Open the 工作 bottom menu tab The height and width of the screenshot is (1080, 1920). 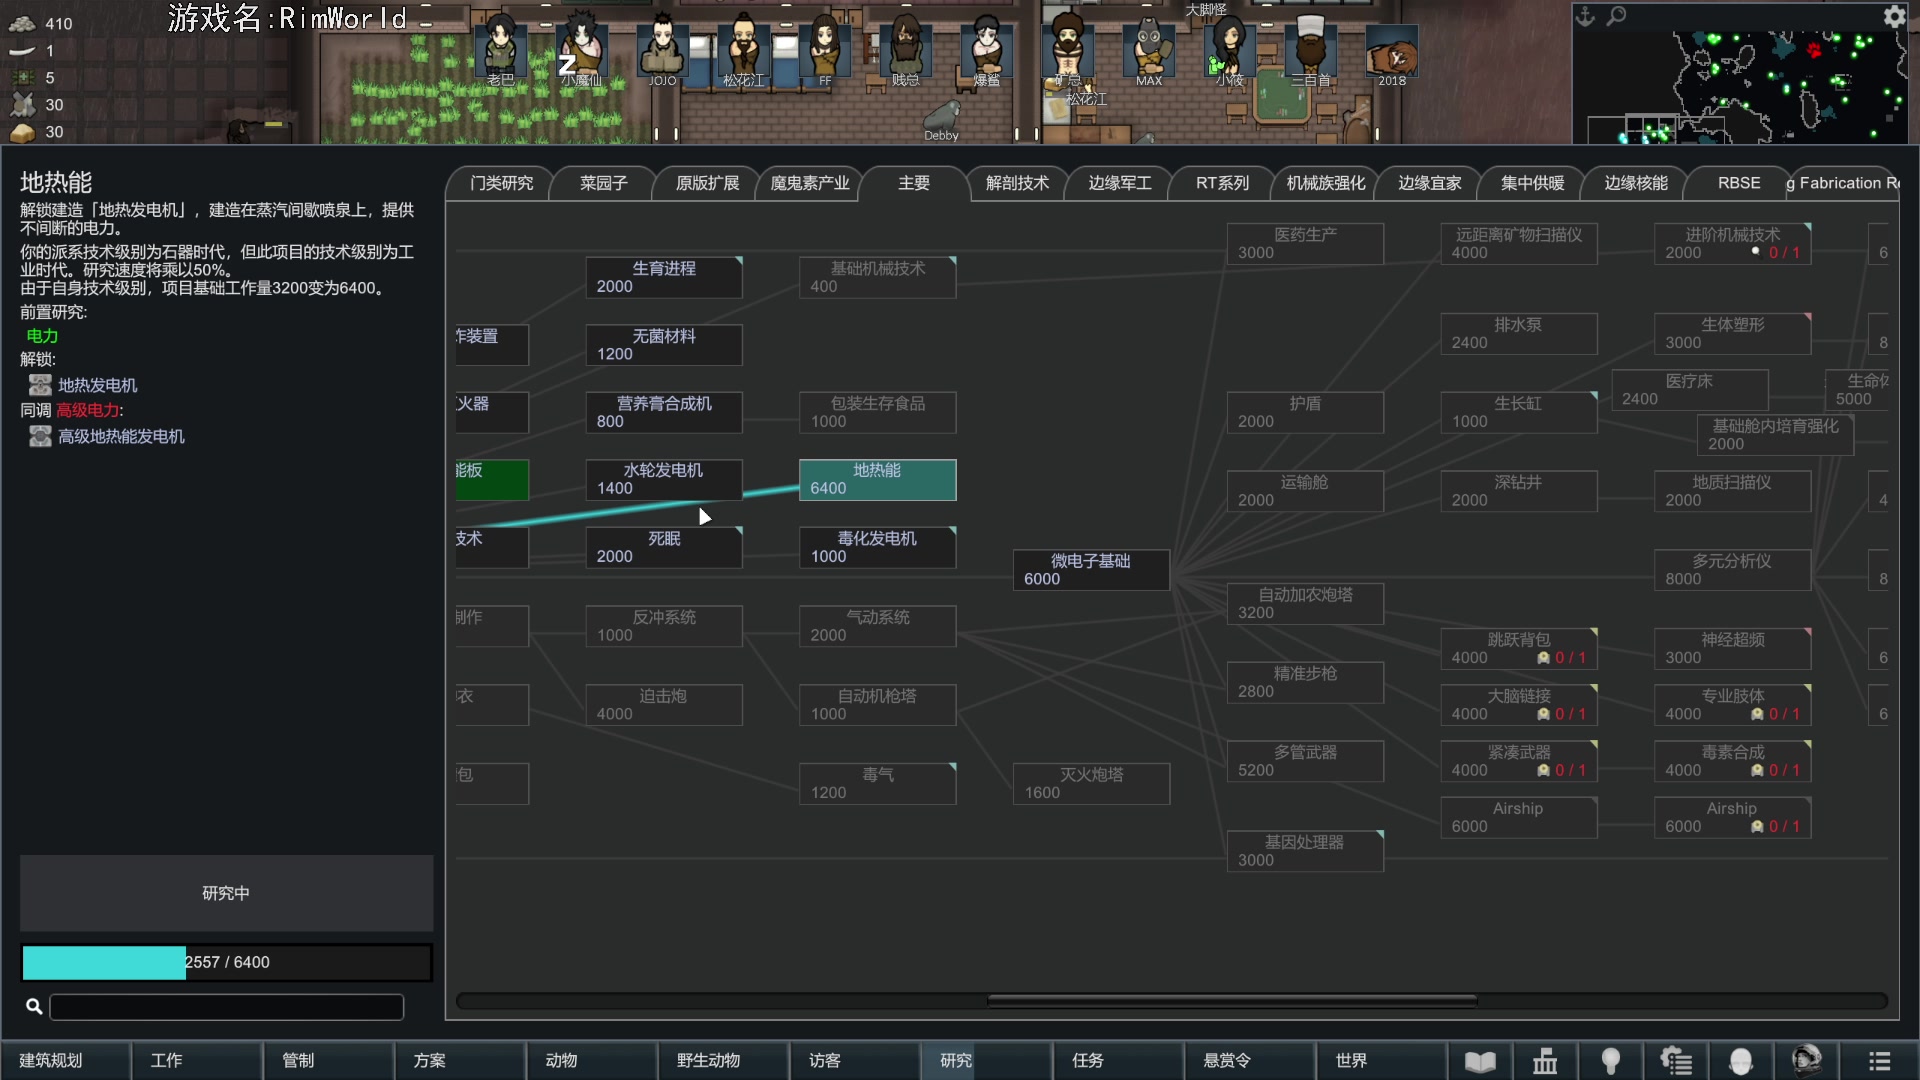coord(166,1061)
